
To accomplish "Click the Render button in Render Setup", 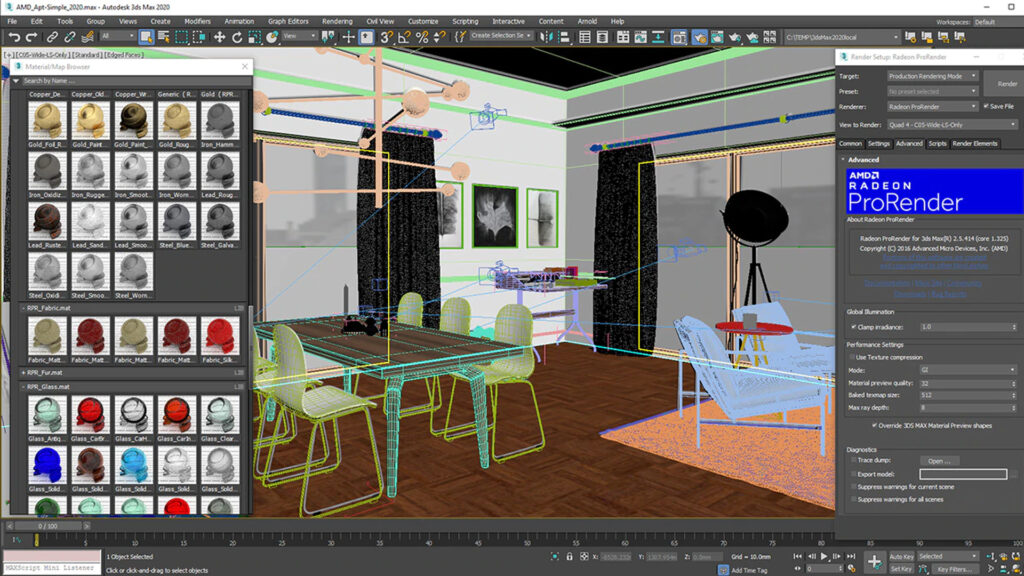I will 1006,84.
